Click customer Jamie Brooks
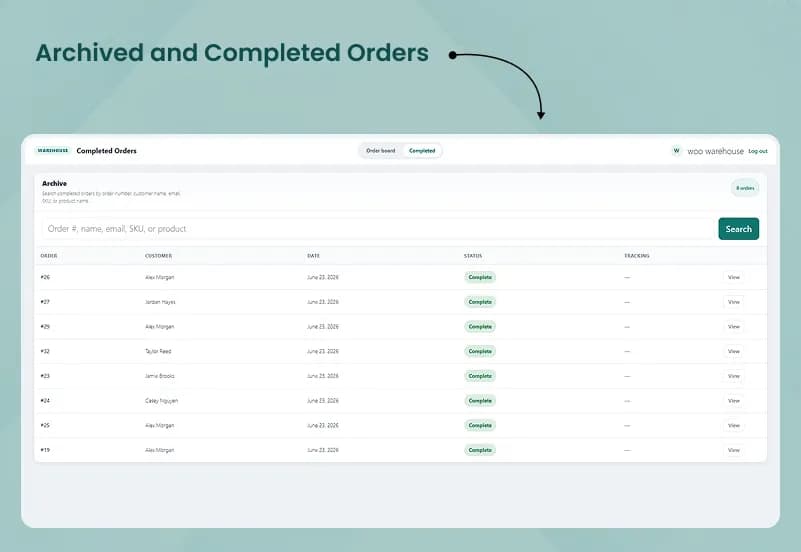 click(x=159, y=376)
